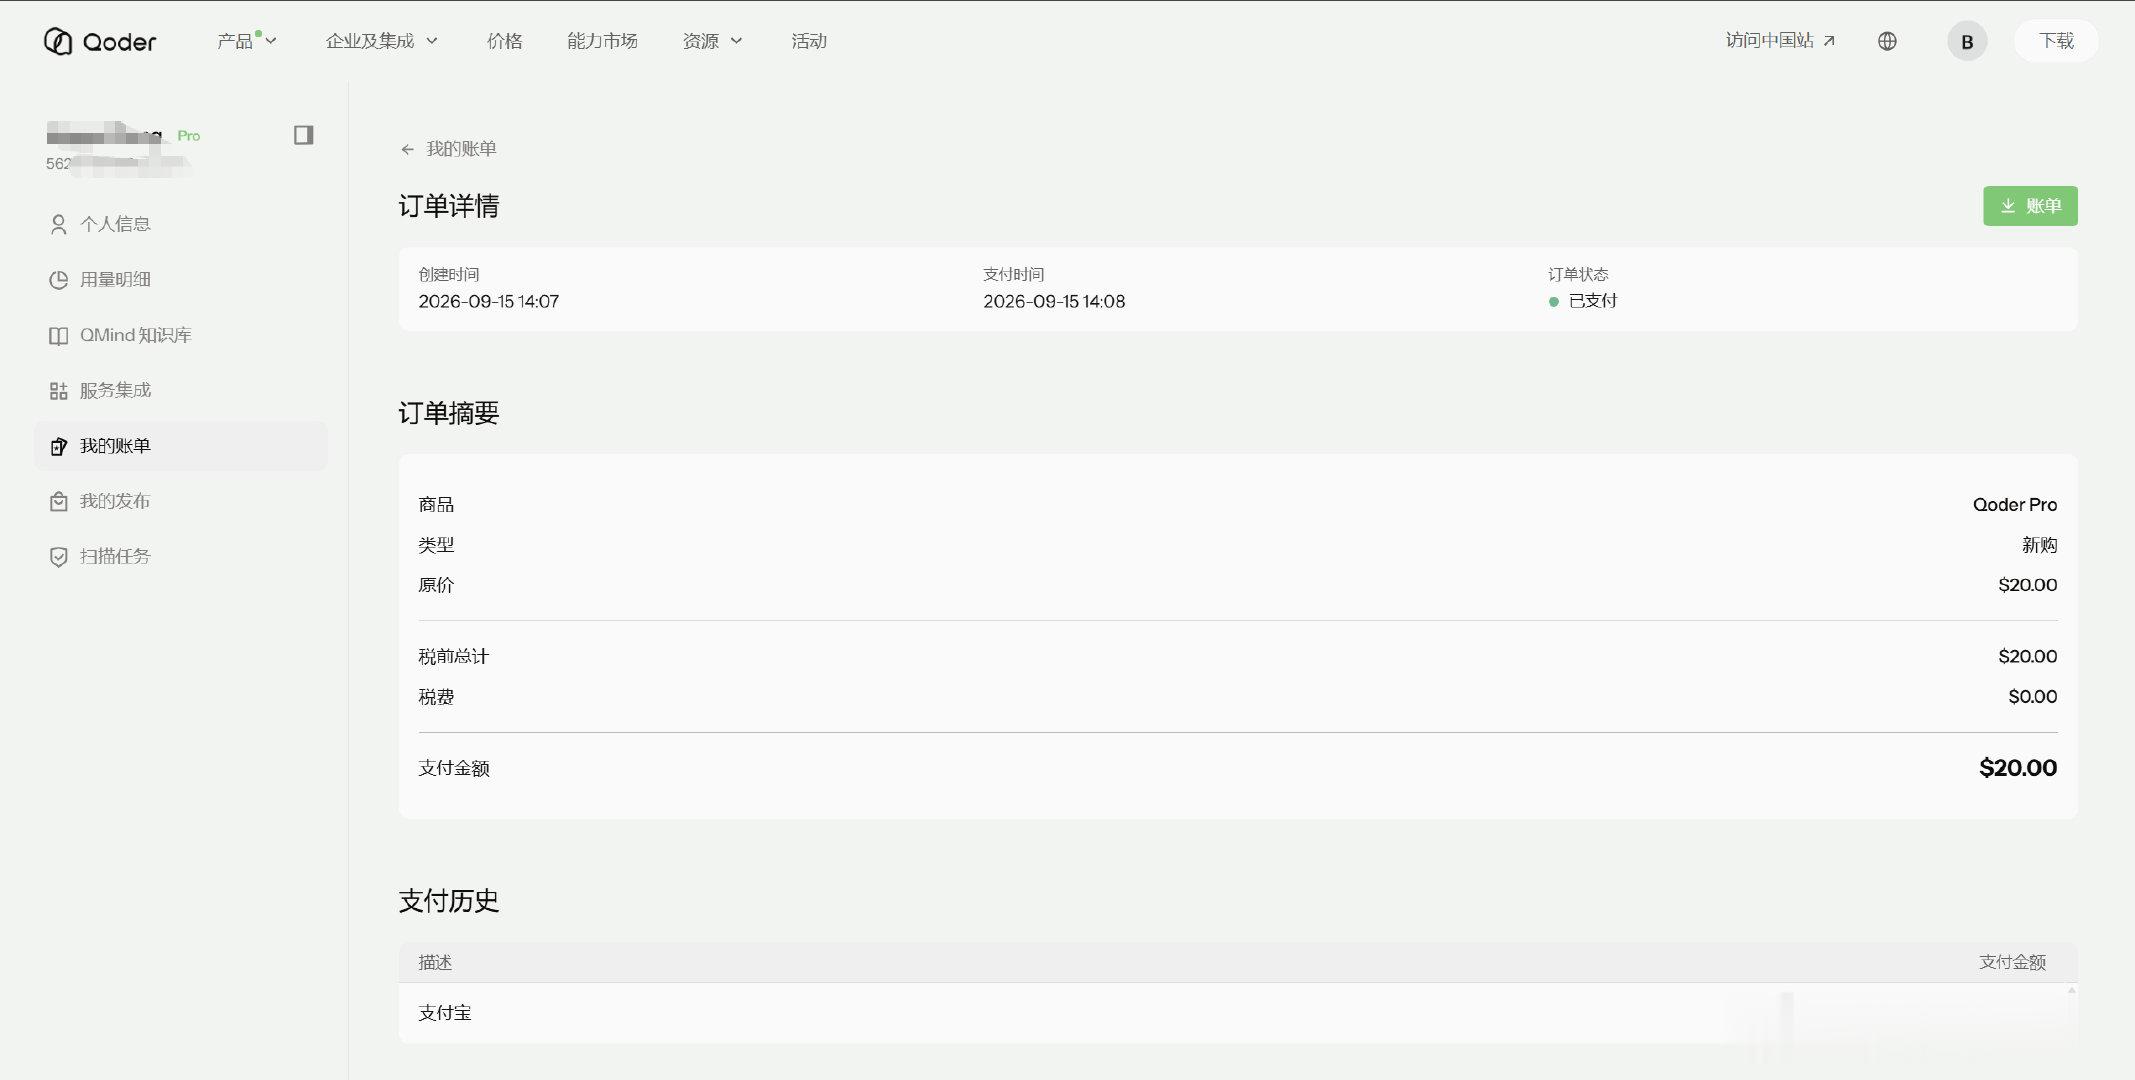Expand the 企业及集成 dropdown menu
This screenshot has width=2135, height=1080.
point(382,41)
